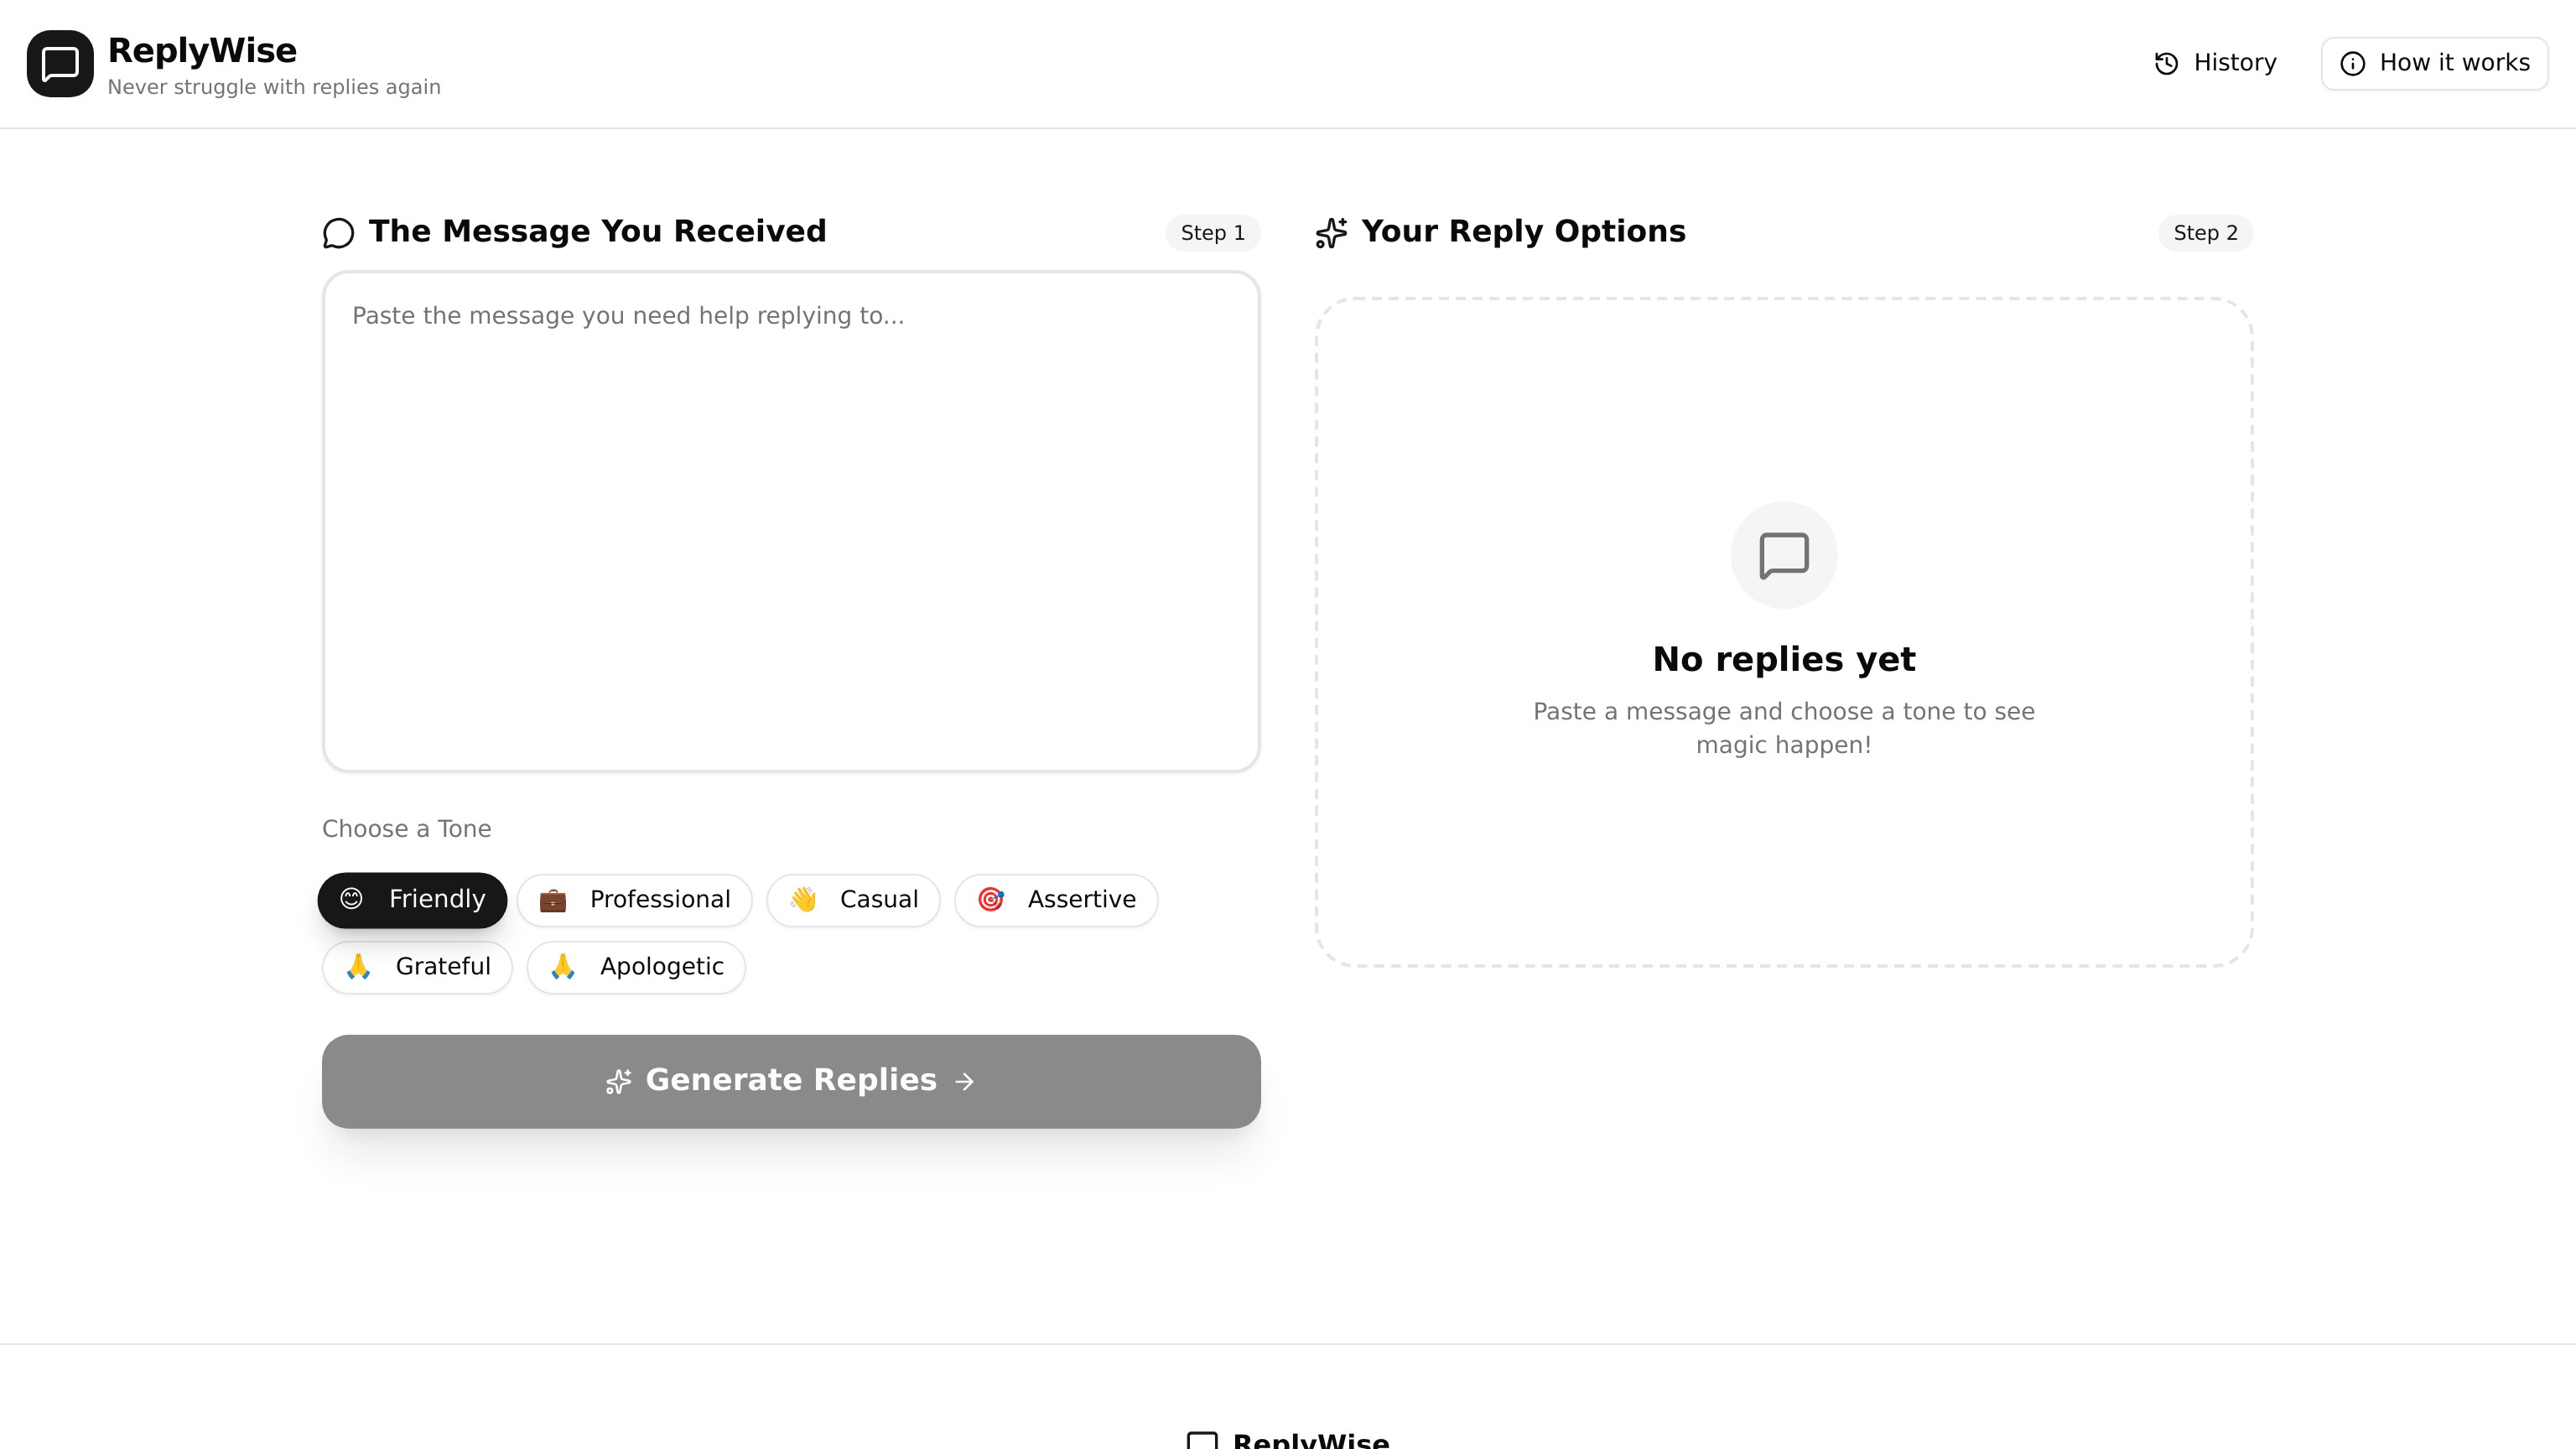Select the Apologetic tone chip
The height and width of the screenshot is (1449, 2576).
tap(636, 966)
